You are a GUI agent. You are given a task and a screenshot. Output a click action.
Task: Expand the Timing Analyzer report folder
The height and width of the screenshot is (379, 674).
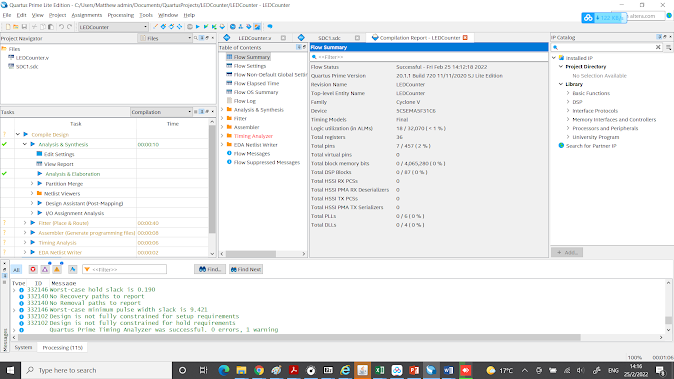222,136
